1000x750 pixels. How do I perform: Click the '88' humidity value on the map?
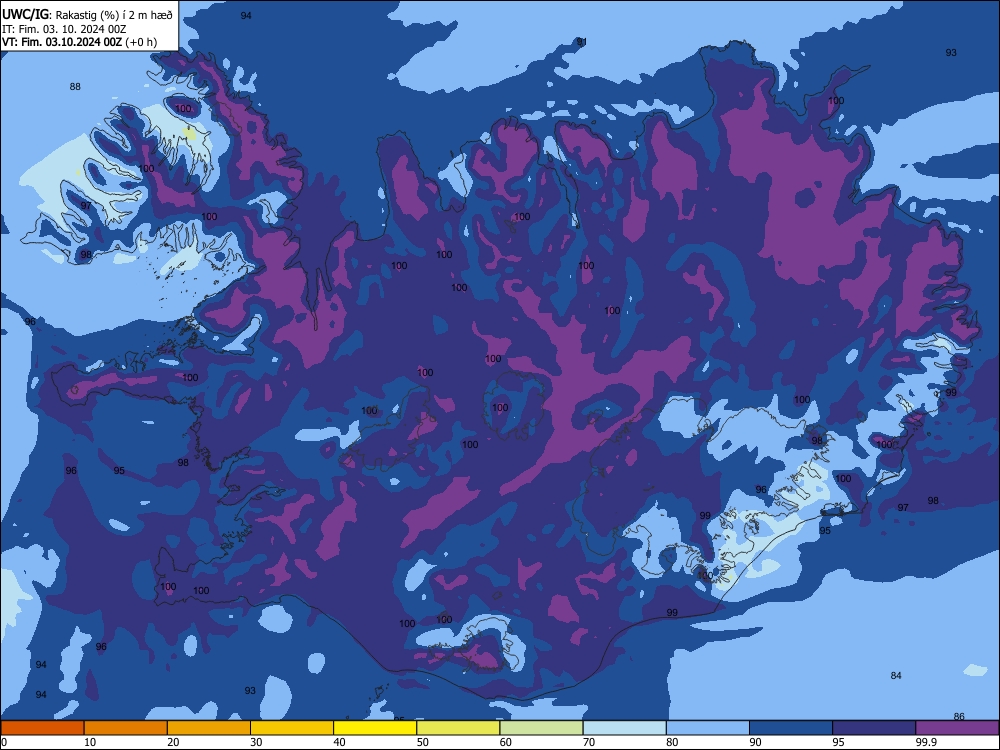pos(75,87)
